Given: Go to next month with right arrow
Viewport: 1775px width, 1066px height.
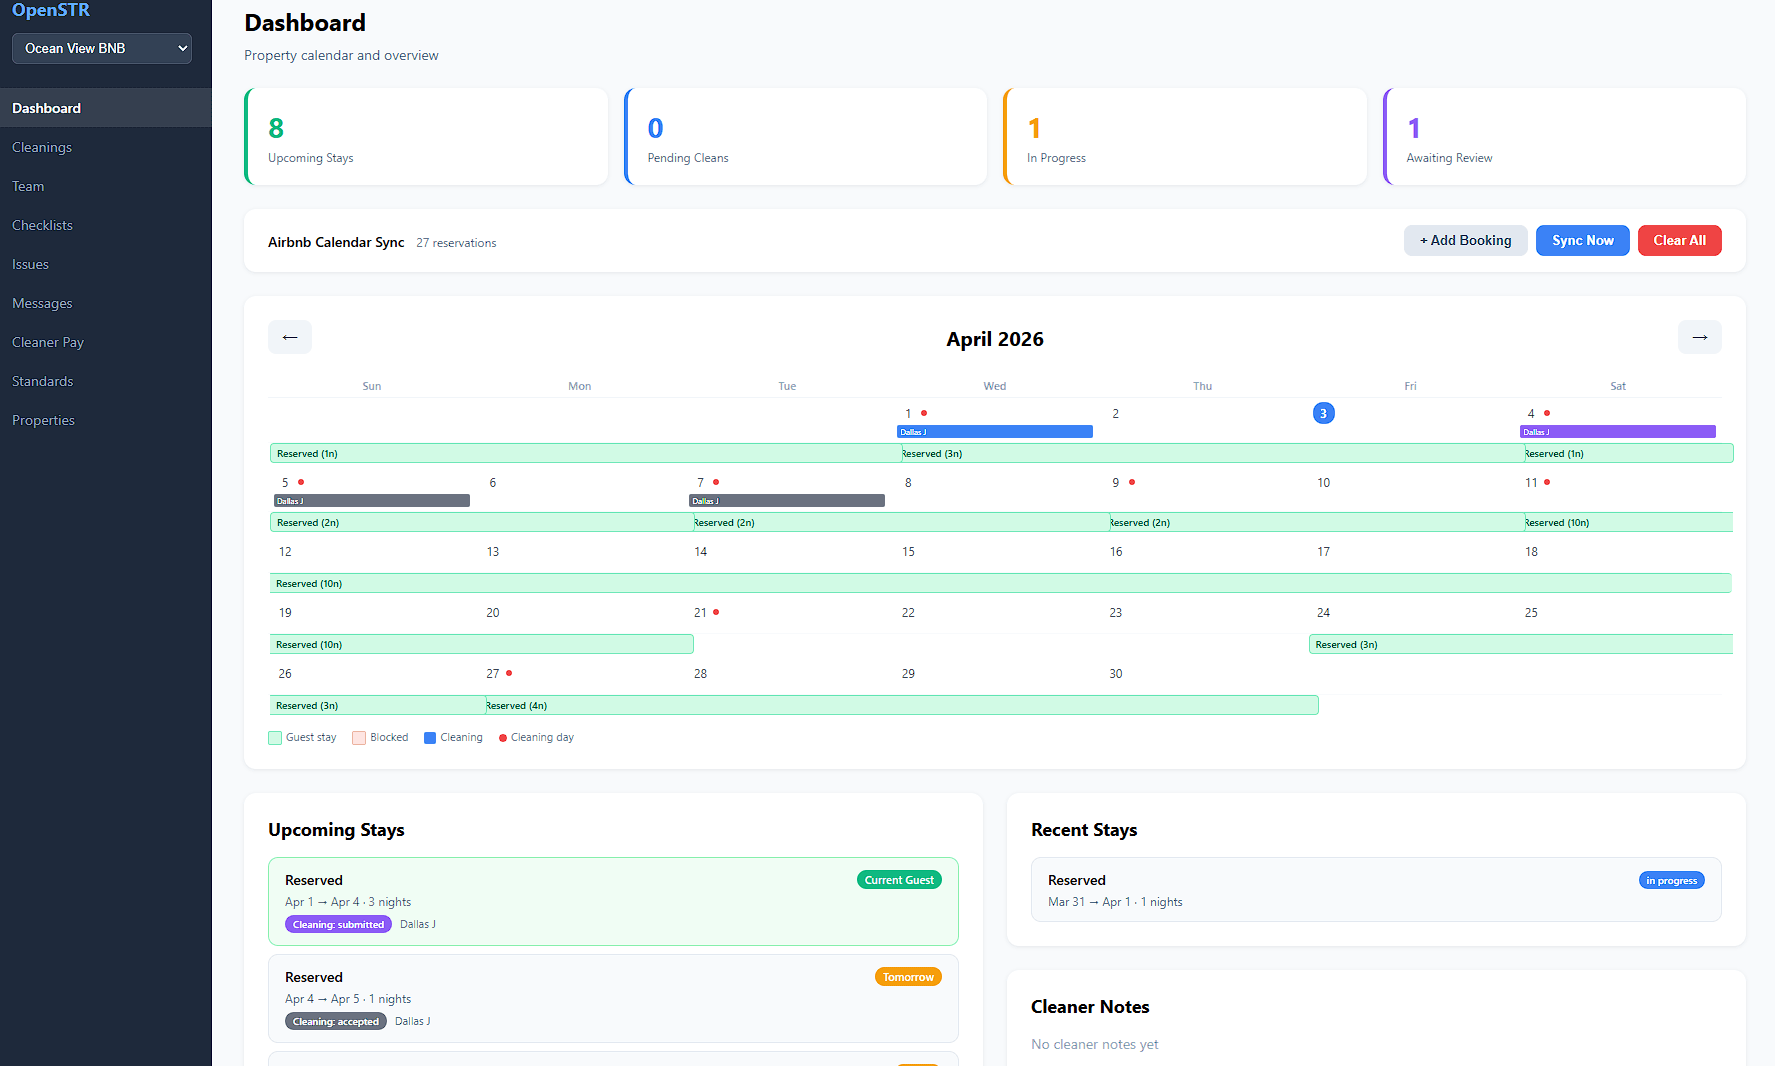Looking at the screenshot, I should (1699, 337).
